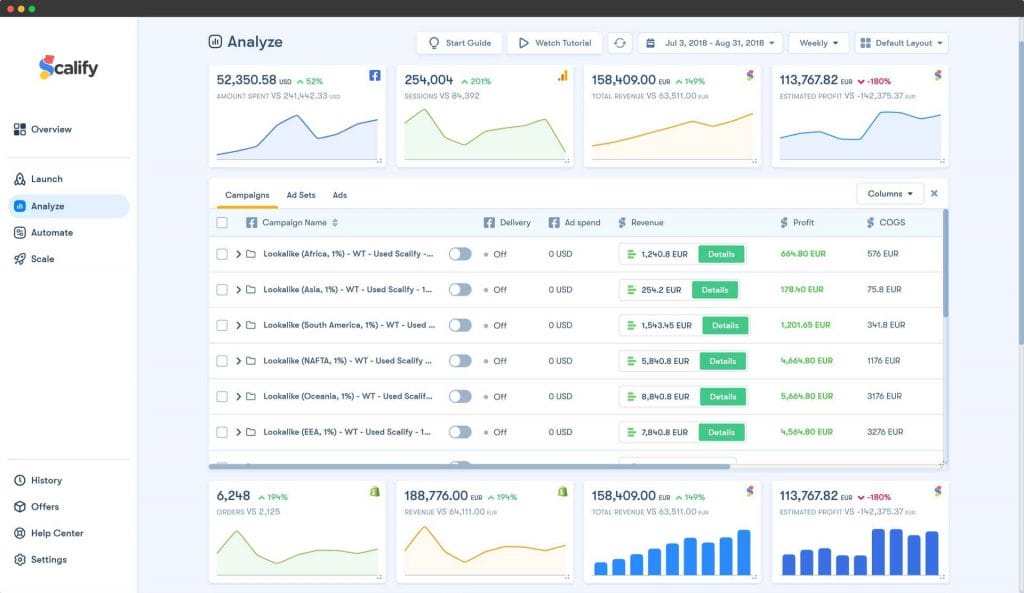Image resolution: width=1024 pixels, height=593 pixels.
Task: Click the Estimated Profit line chart
Action: point(860,135)
